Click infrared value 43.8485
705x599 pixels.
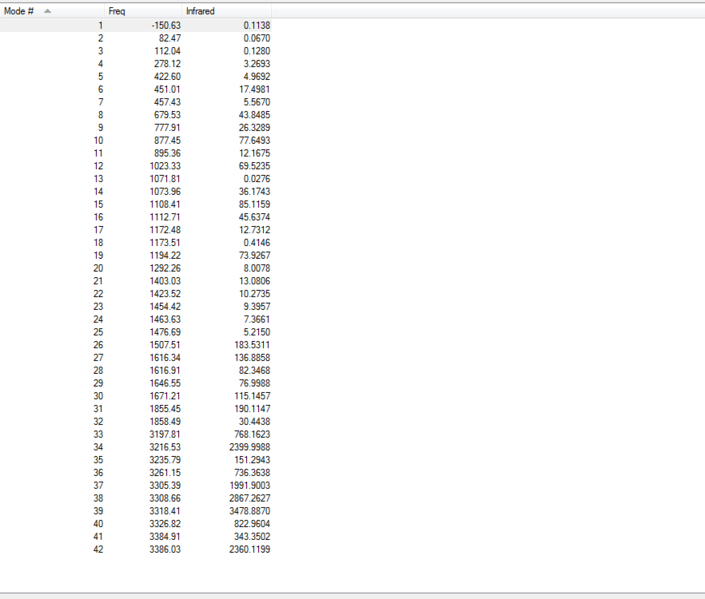point(254,115)
